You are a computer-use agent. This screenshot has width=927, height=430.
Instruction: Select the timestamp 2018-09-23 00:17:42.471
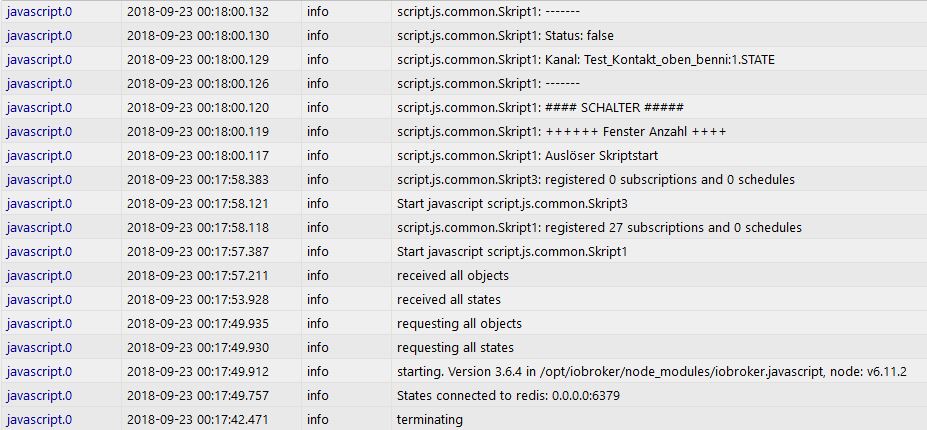pos(198,419)
